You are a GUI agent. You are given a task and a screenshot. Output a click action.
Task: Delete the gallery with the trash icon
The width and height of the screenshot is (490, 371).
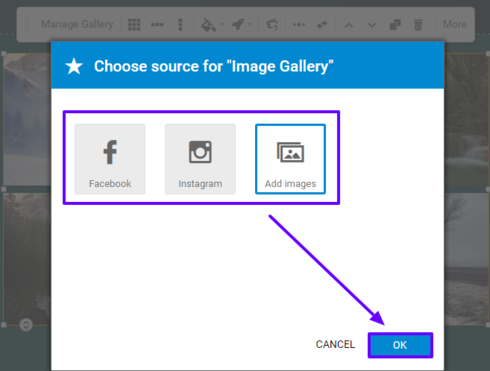[x=418, y=25]
